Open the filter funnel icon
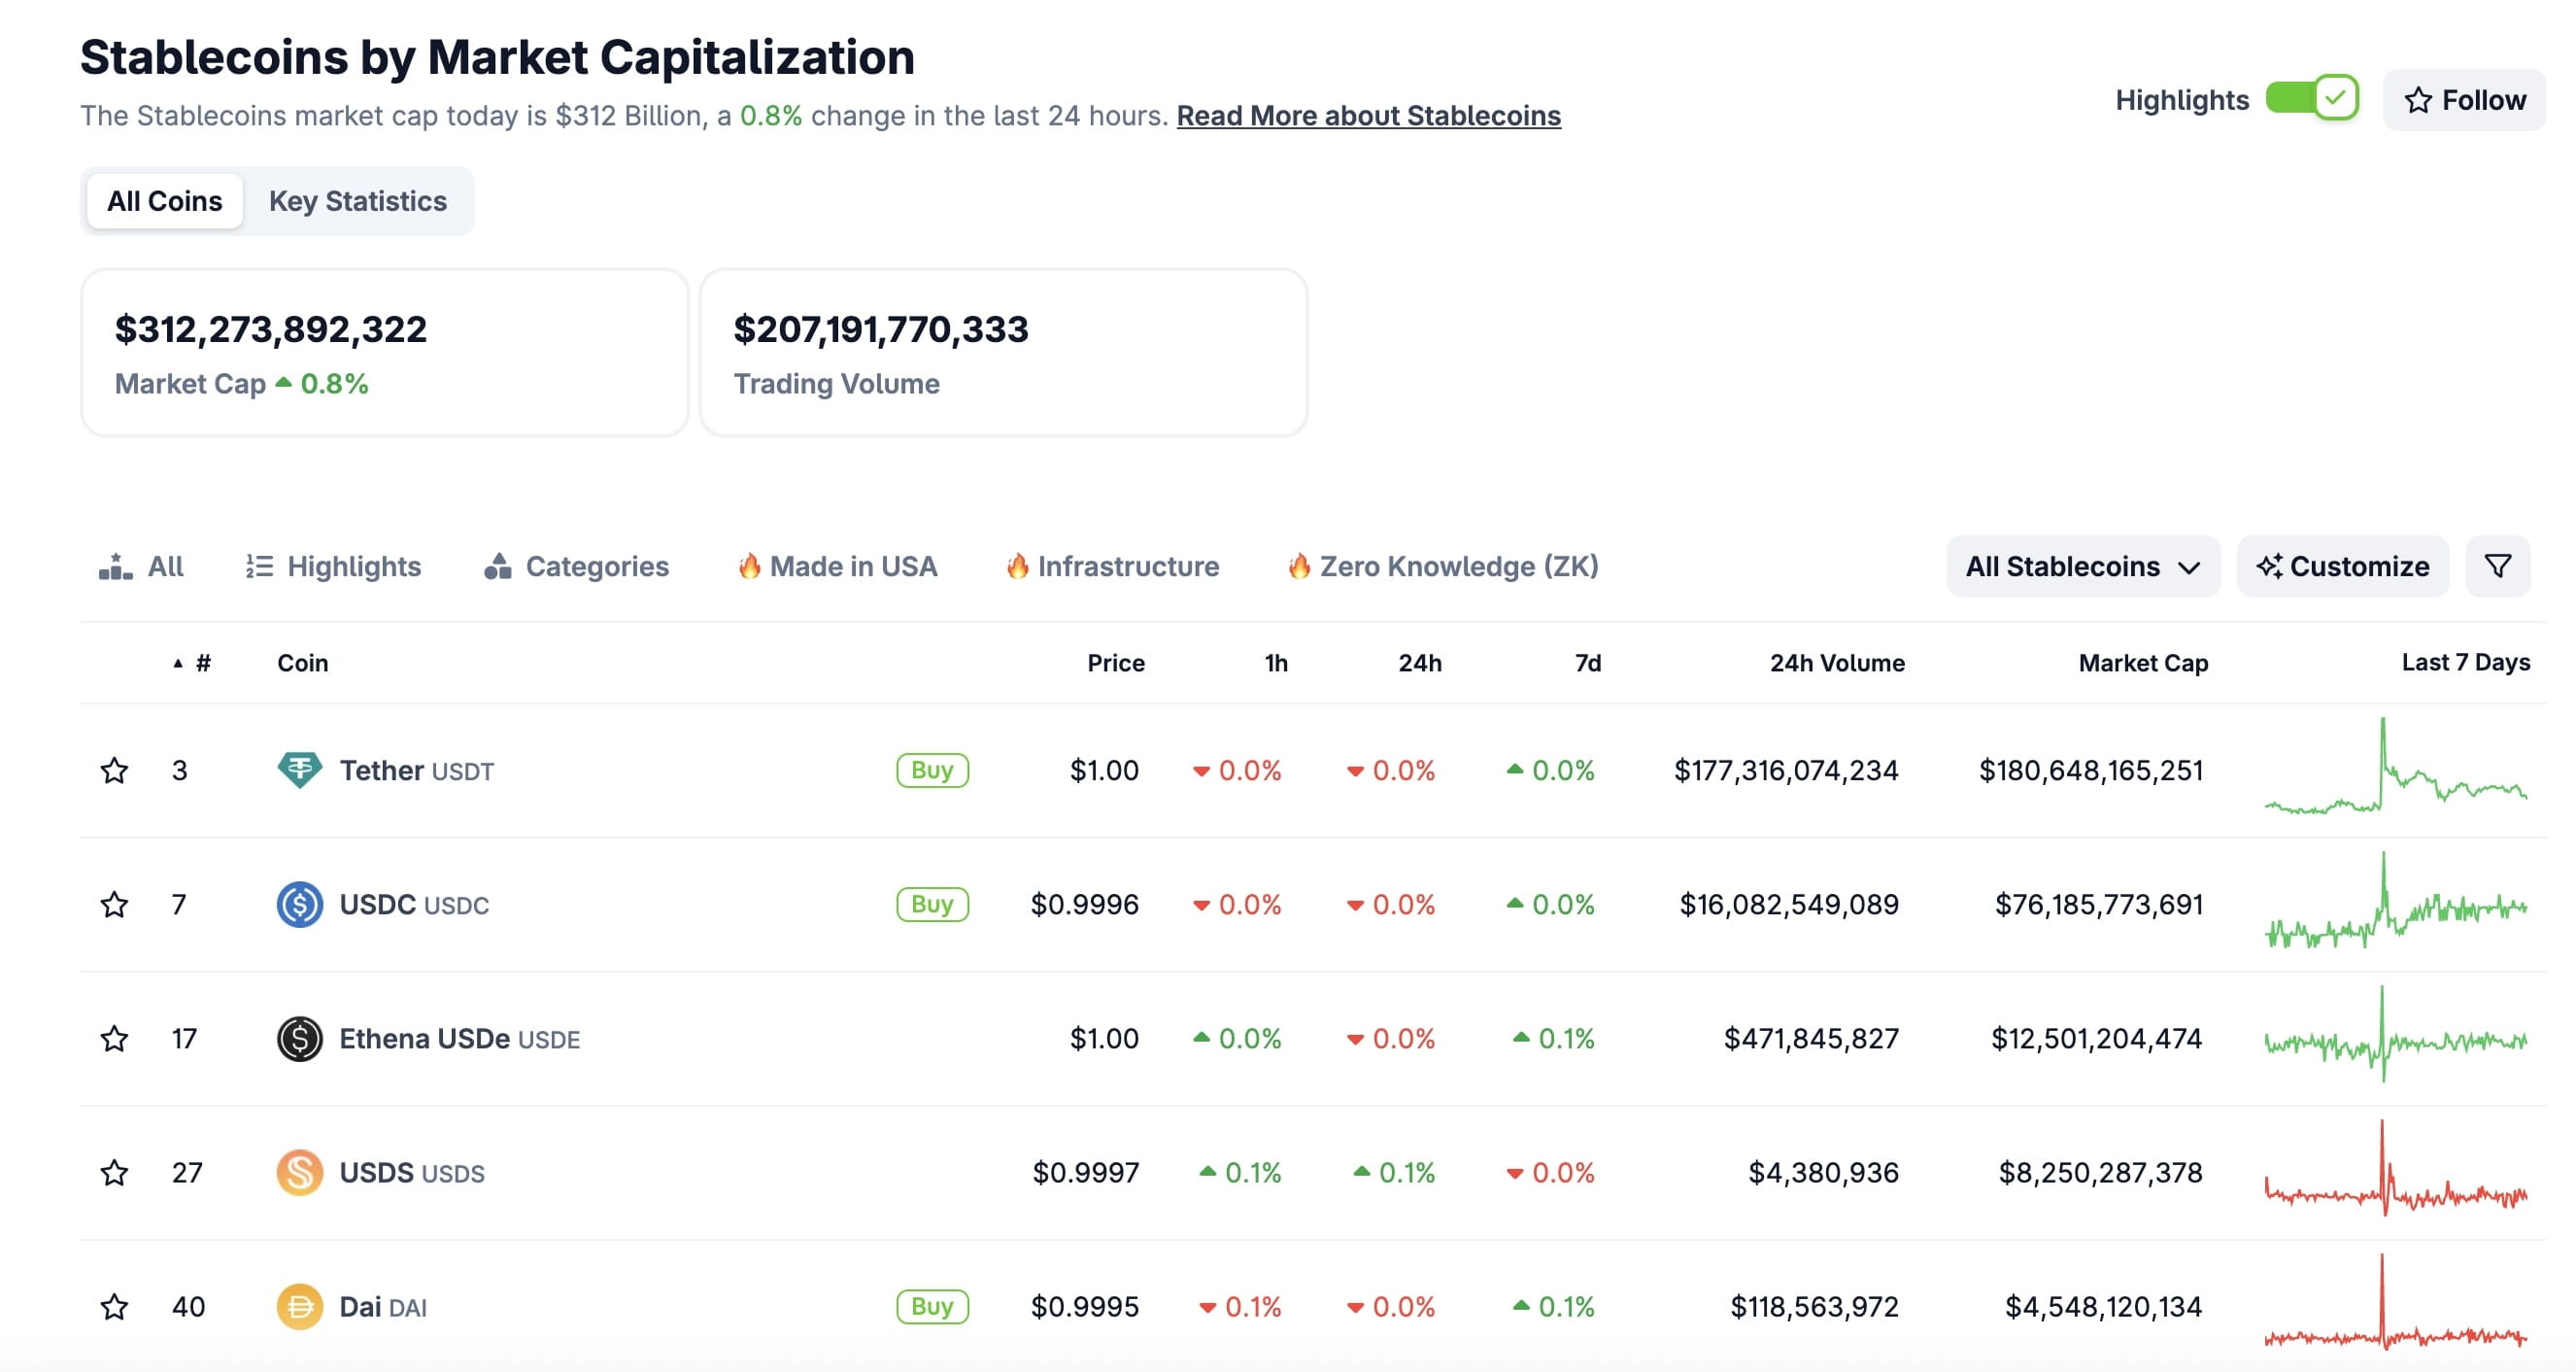Screen dimensions: 2576x1372 [x=2497, y=566]
